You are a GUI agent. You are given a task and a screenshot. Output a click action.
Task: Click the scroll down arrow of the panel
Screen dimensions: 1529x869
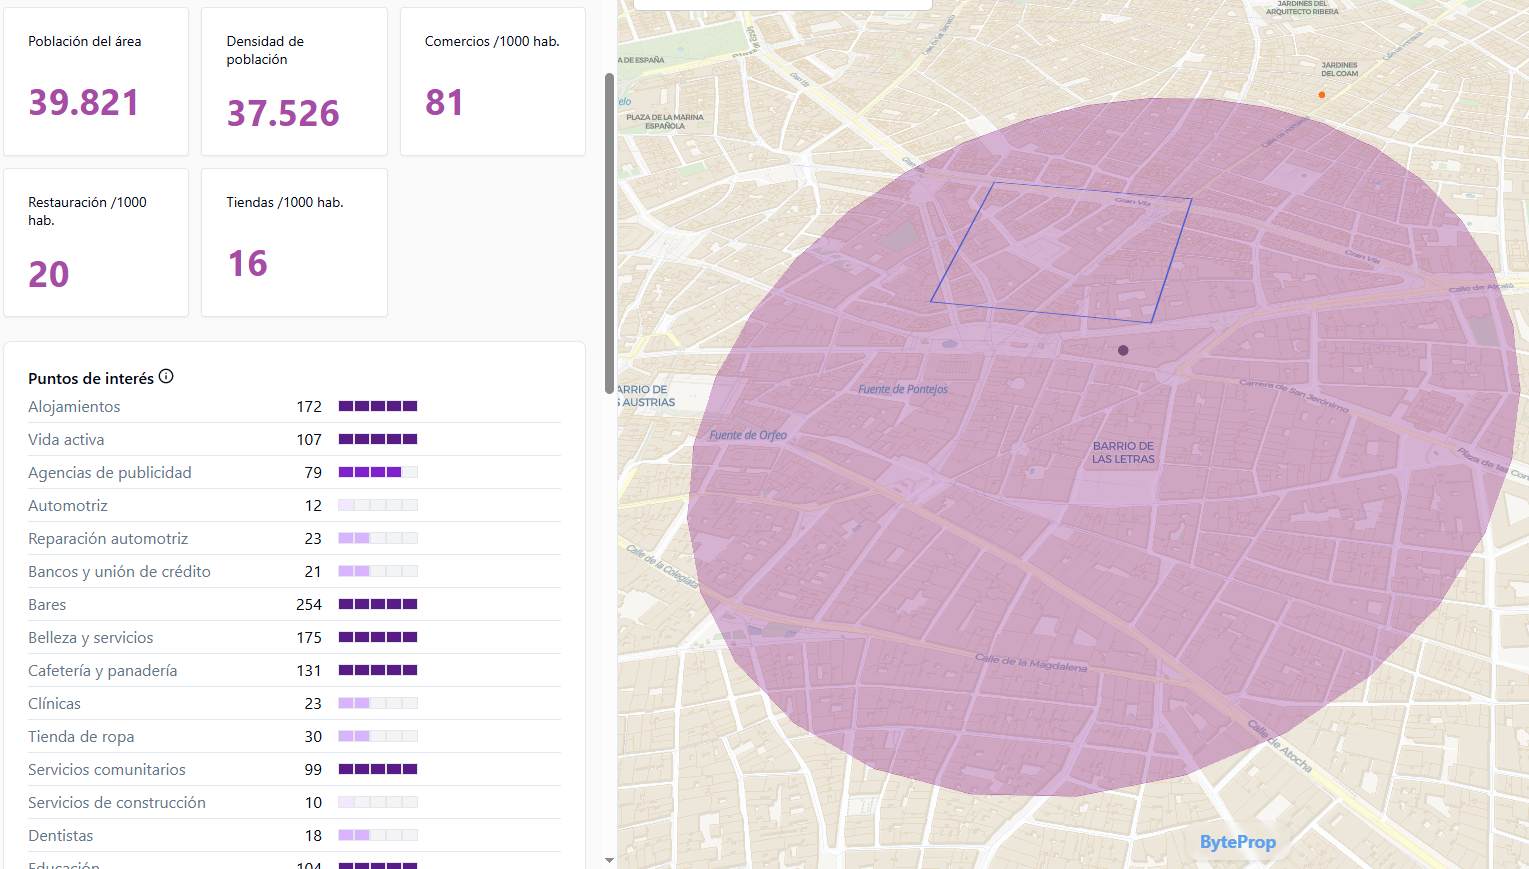609,859
